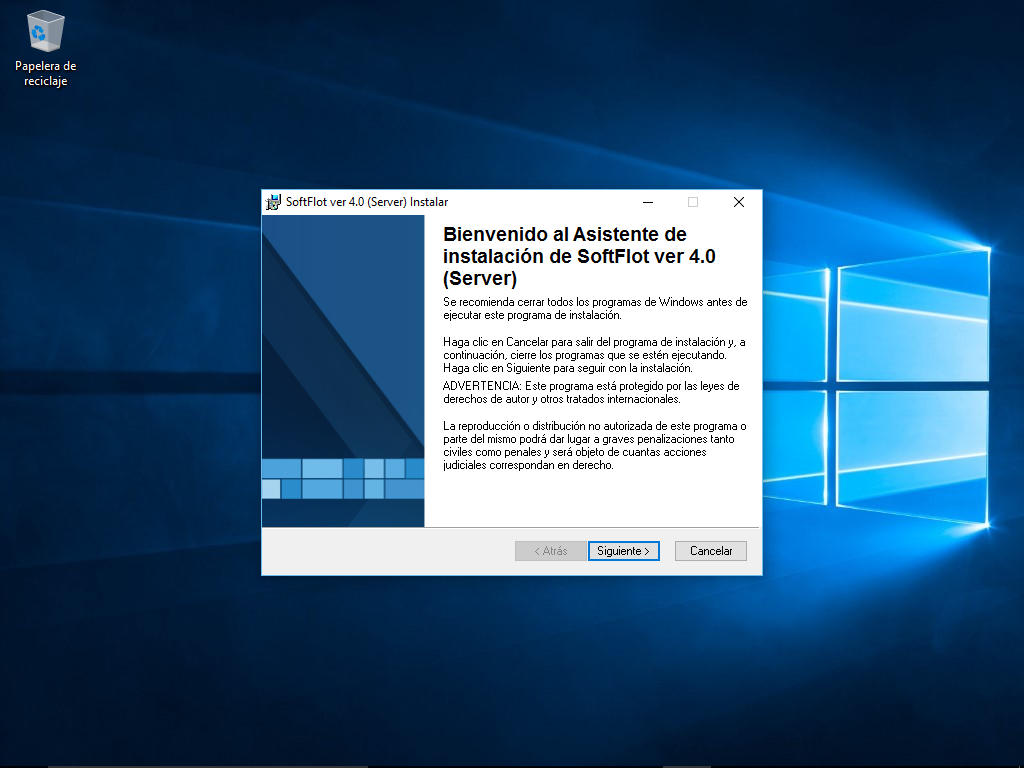
Task: Open the Papelera de reciclaje desktop icon
Action: pyautogui.click(x=46, y=32)
